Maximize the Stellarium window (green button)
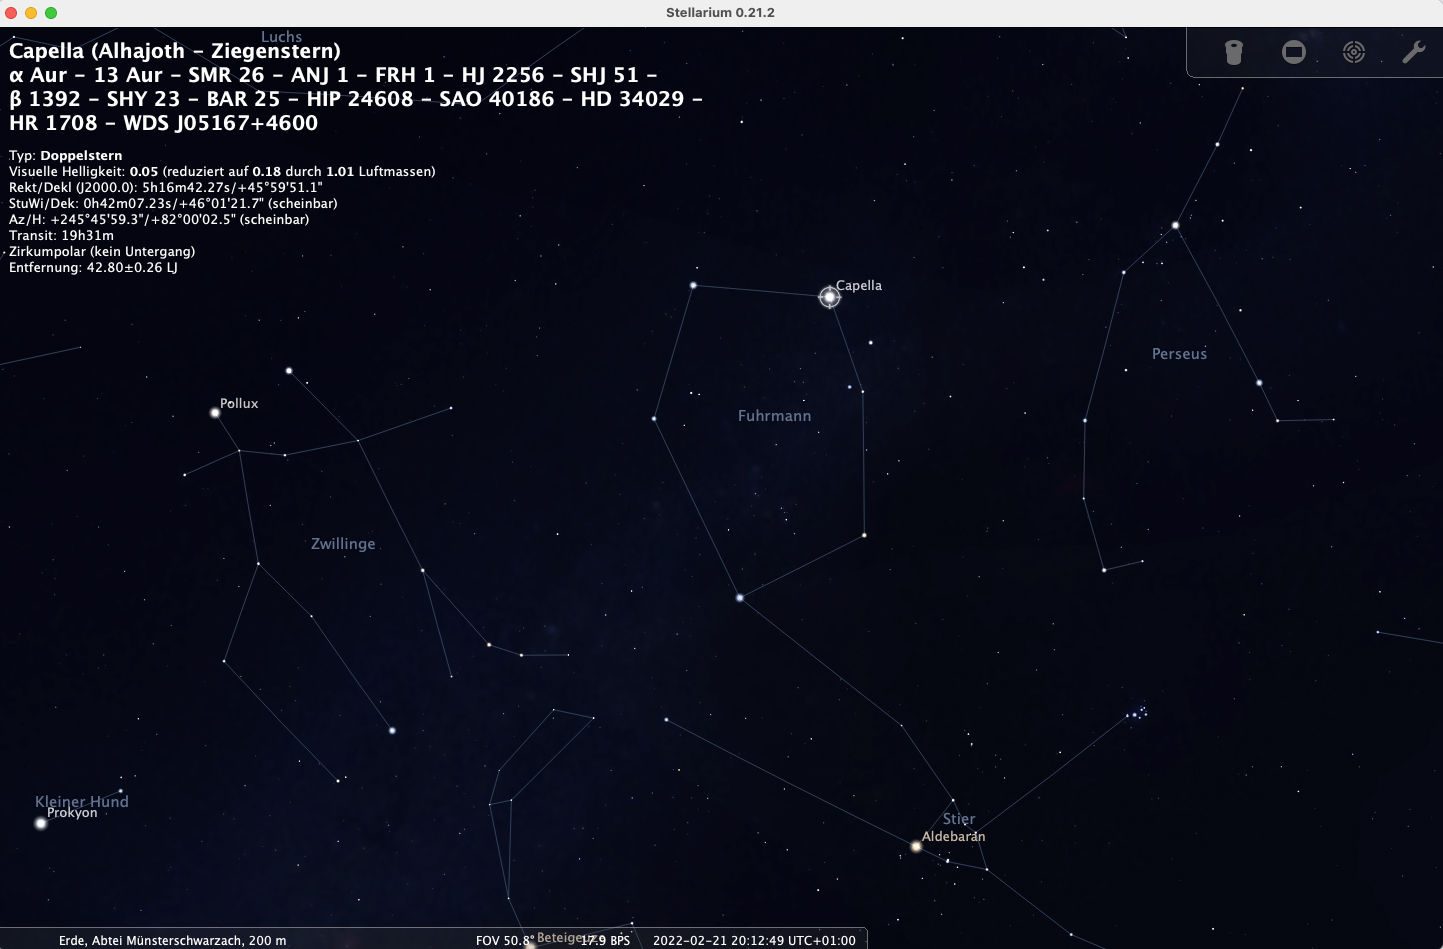1443x949 pixels. point(51,13)
